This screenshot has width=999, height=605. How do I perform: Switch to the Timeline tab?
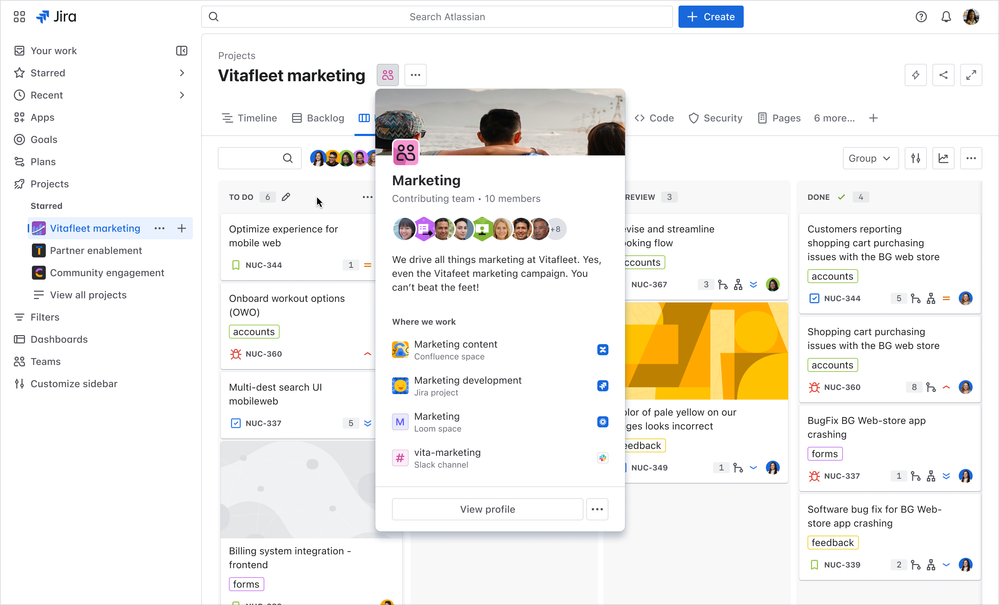tap(248, 117)
